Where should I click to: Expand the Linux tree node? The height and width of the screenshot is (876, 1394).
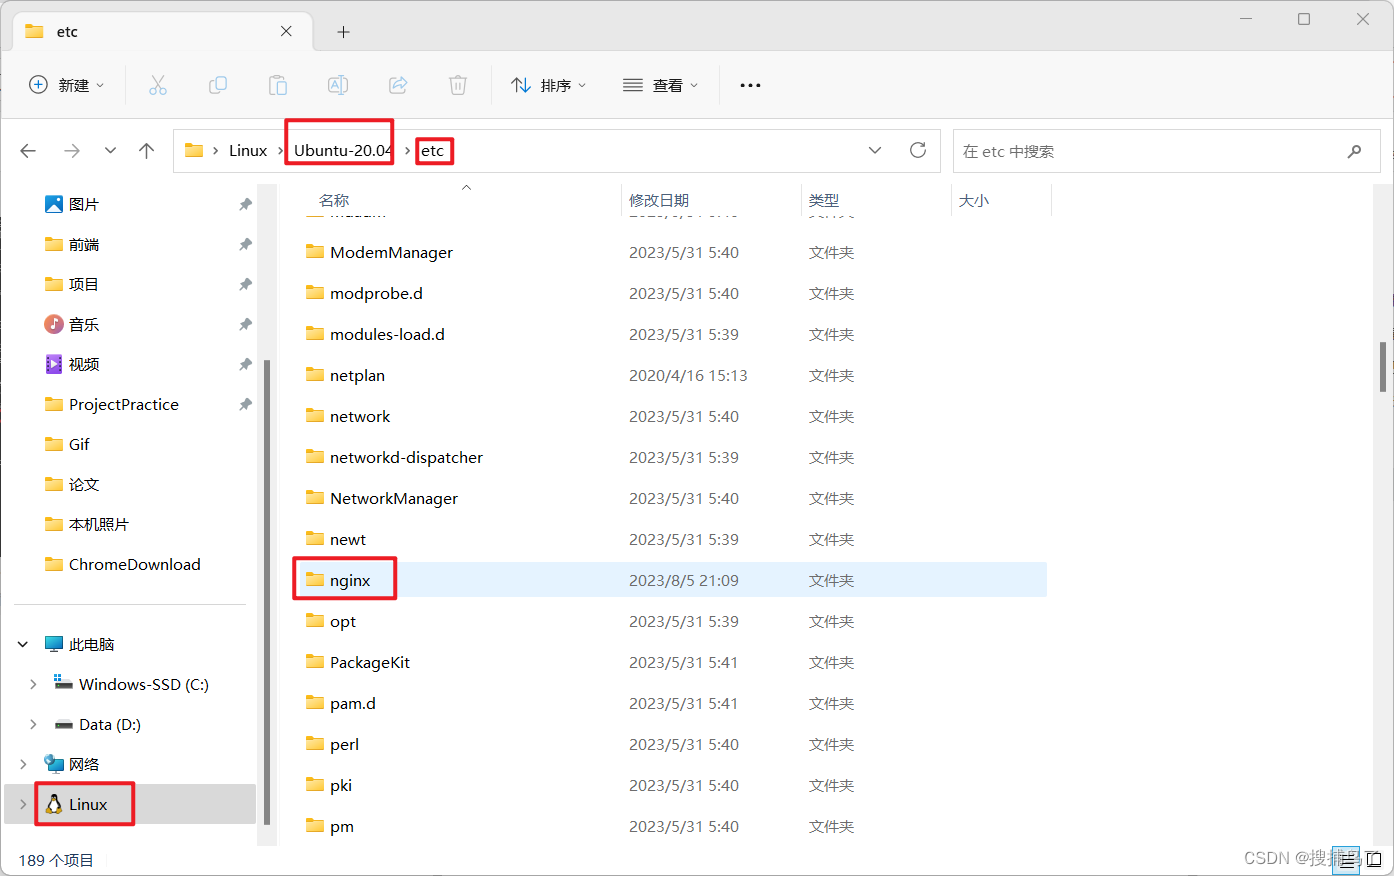pyautogui.click(x=23, y=804)
